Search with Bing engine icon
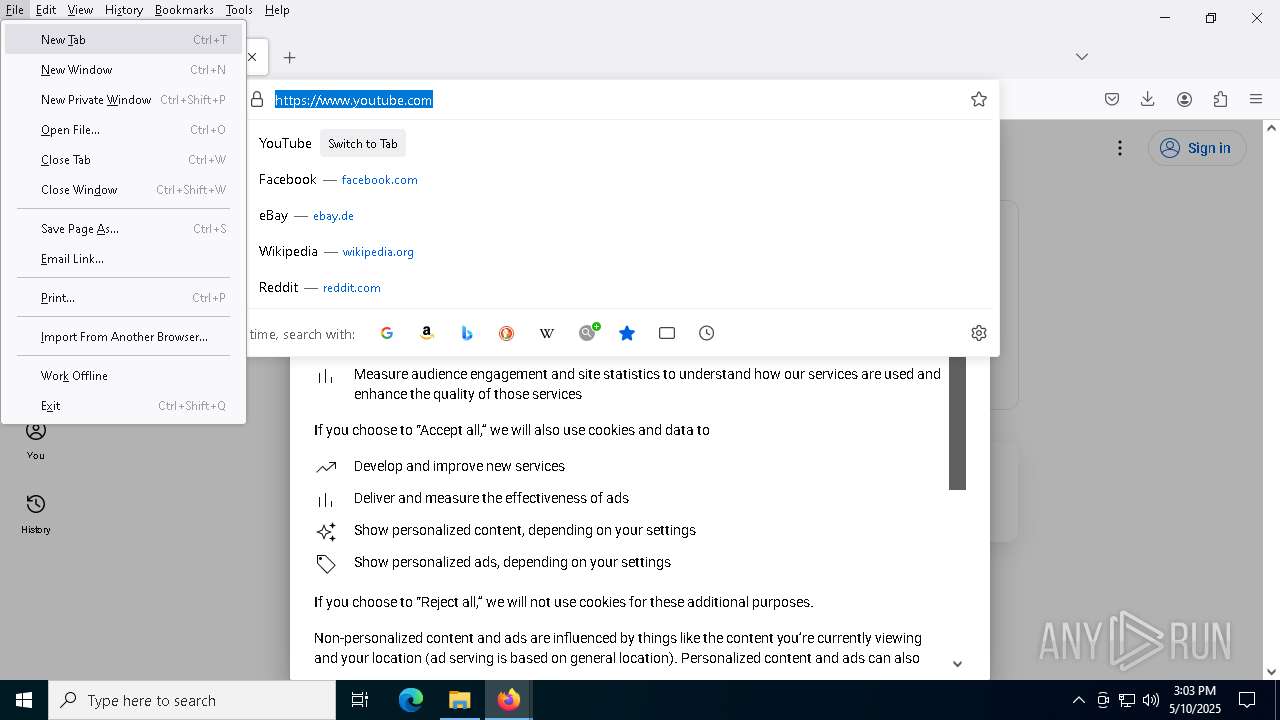Screen dimensions: 1280x720 pos(467,333)
